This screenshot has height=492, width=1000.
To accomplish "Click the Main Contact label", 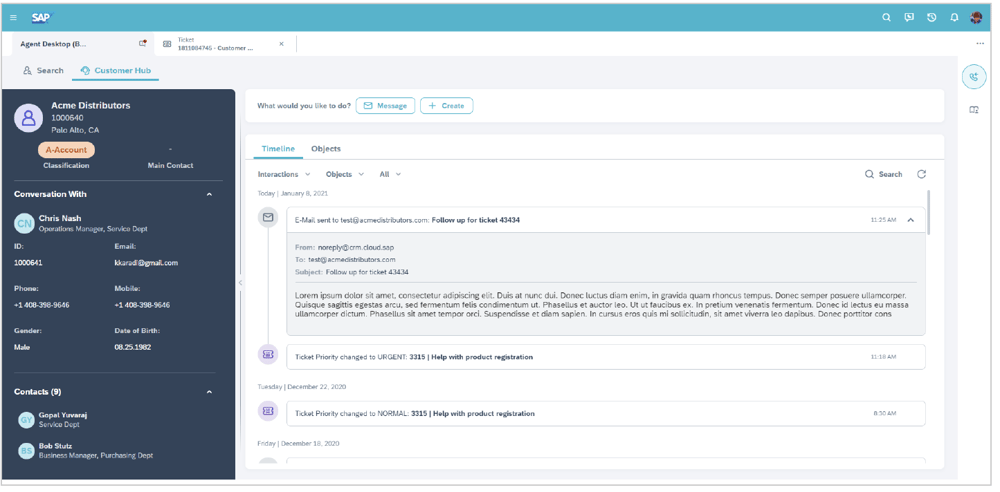I will click(170, 165).
